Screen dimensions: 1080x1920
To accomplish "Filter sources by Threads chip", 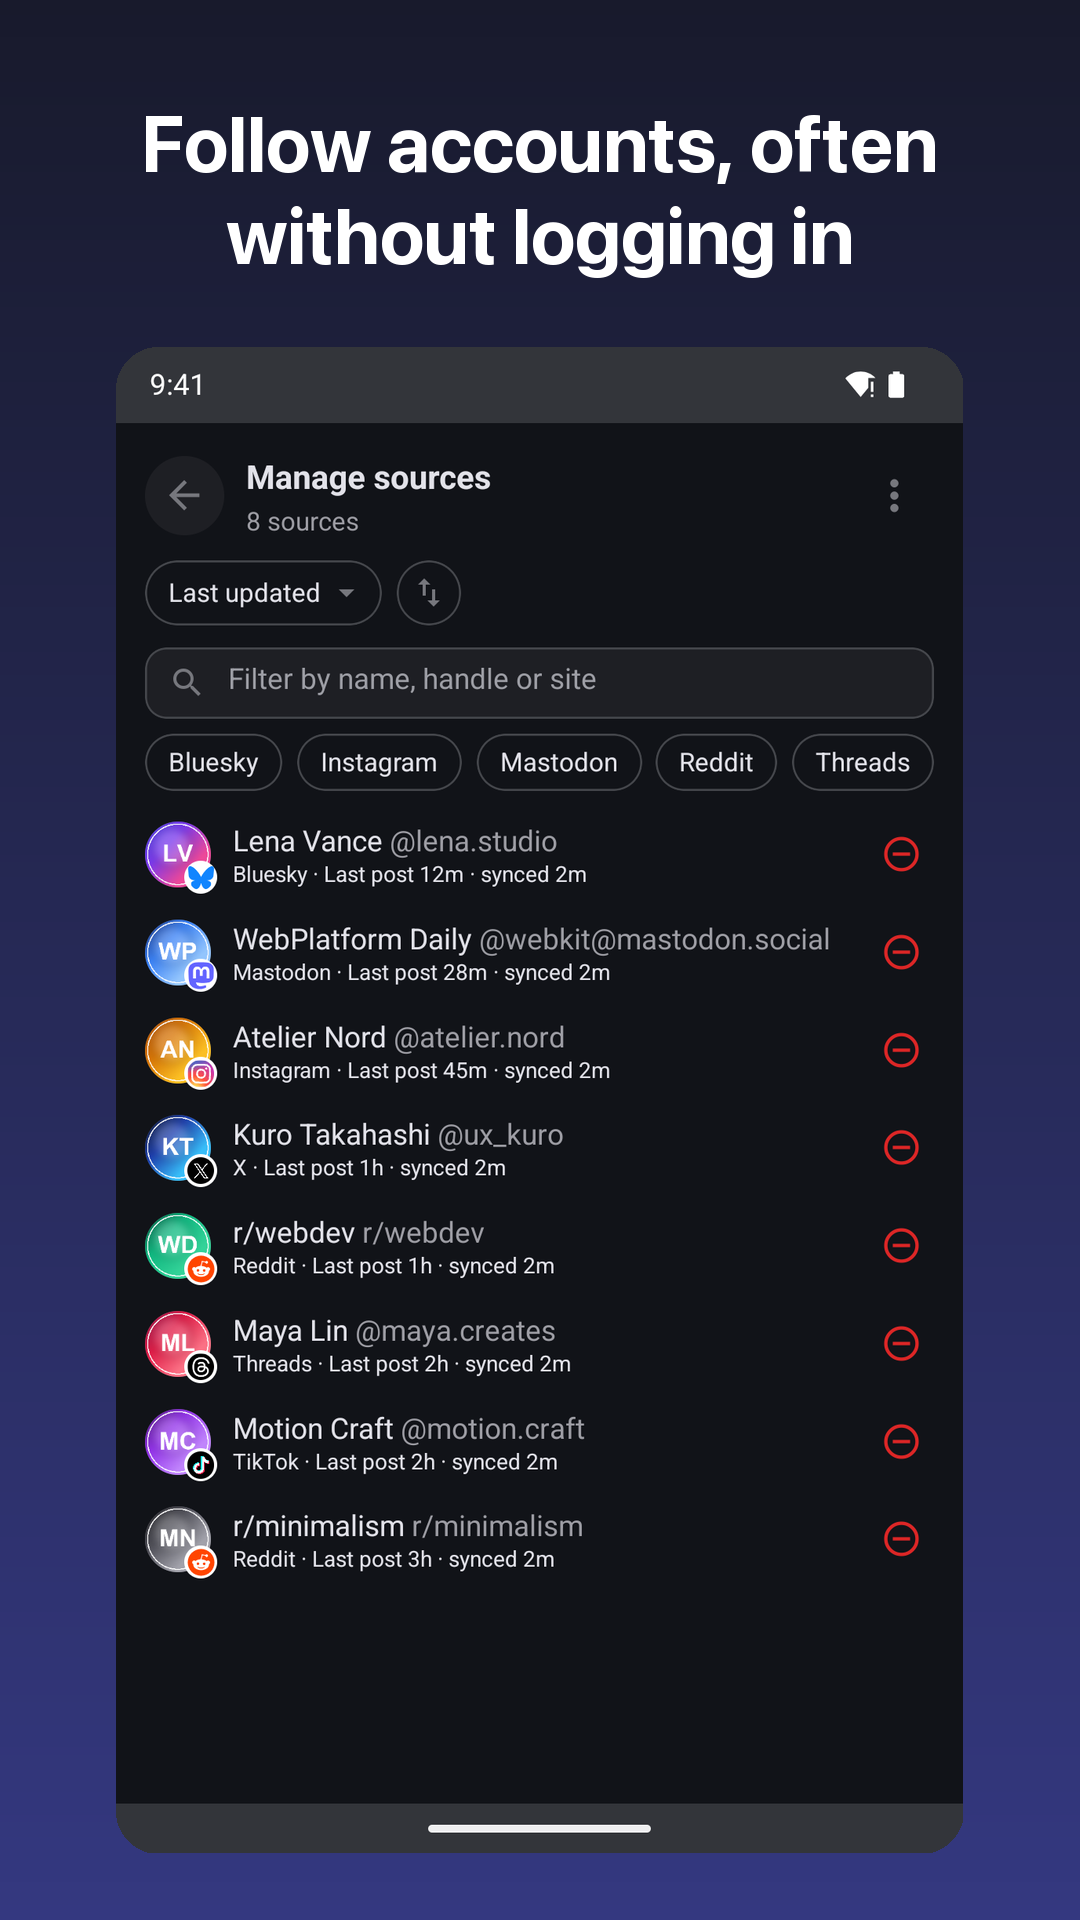I will tap(862, 762).
